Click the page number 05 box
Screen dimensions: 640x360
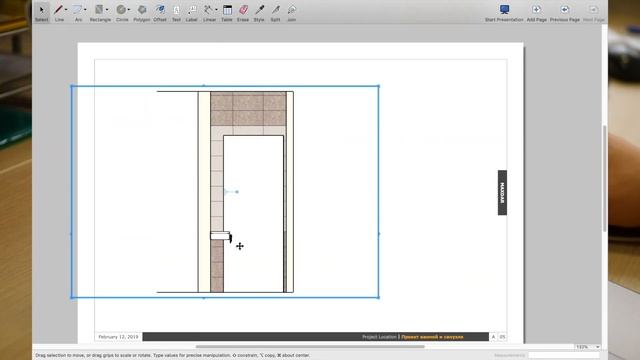coord(502,337)
